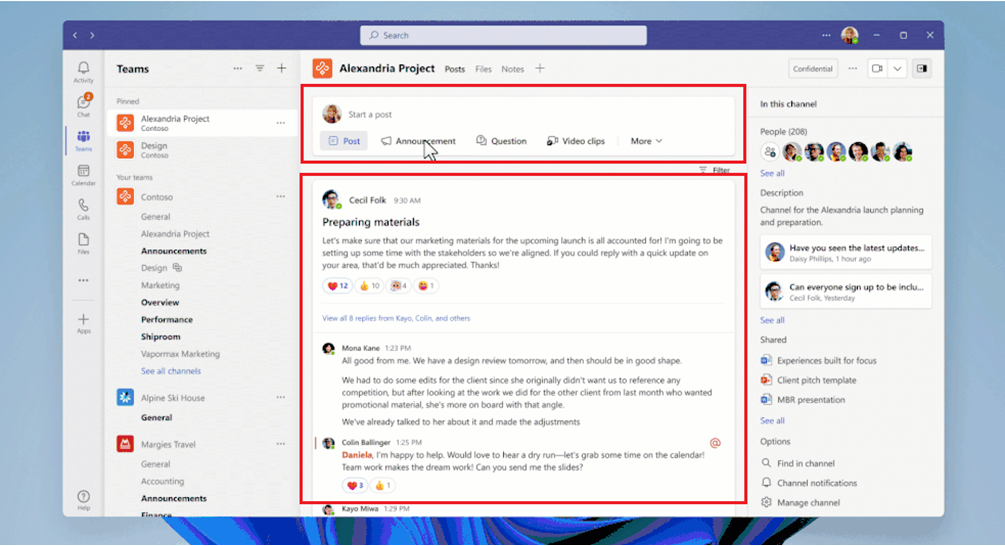Add people icon under People (208)

click(x=770, y=152)
